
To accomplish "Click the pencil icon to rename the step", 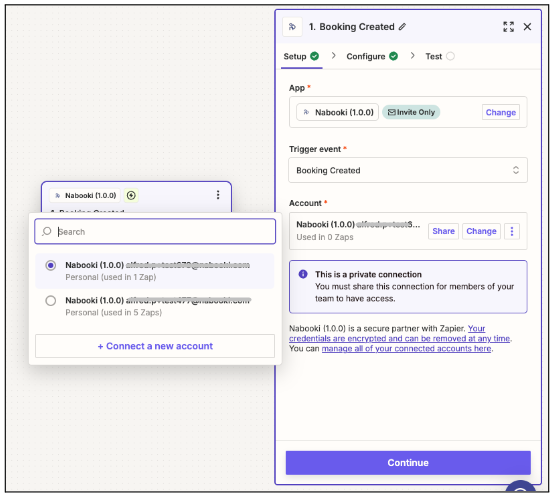I will (x=402, y=27).
